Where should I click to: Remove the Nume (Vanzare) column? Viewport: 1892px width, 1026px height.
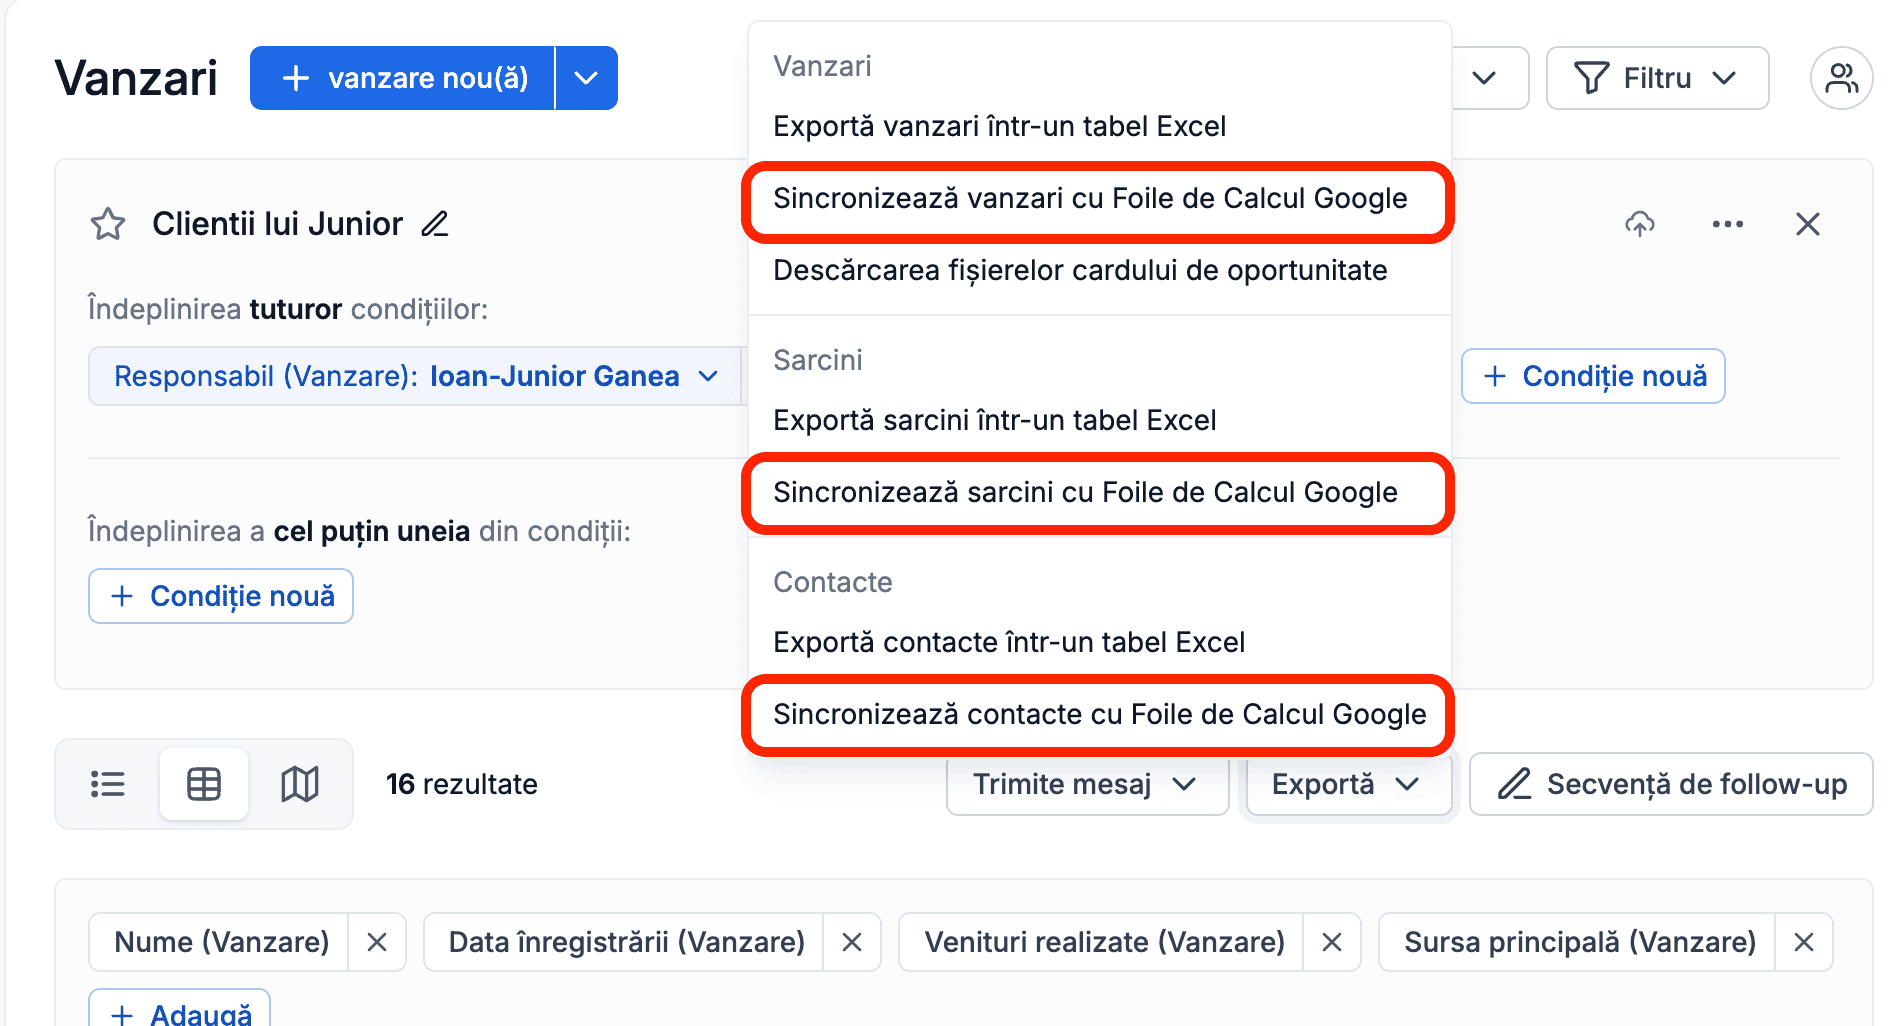coord(377,942)
